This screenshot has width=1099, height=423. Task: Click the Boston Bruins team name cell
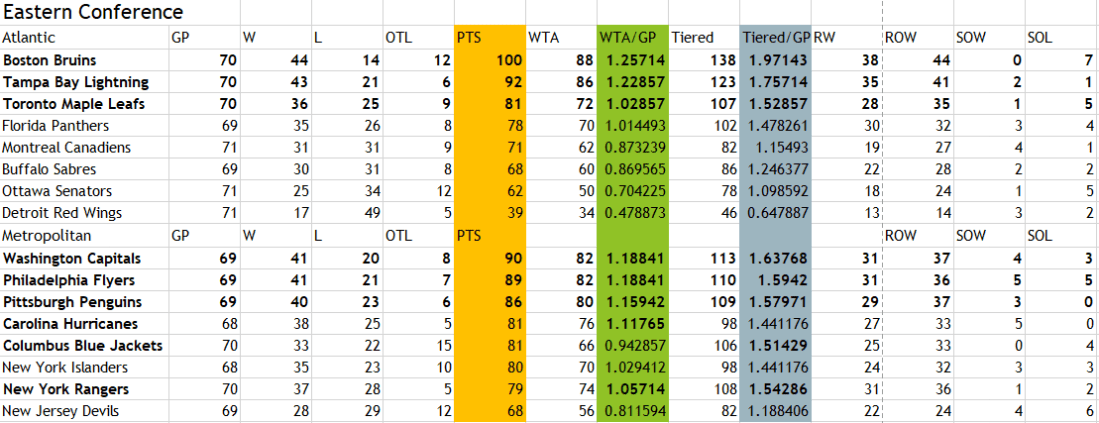40,60
